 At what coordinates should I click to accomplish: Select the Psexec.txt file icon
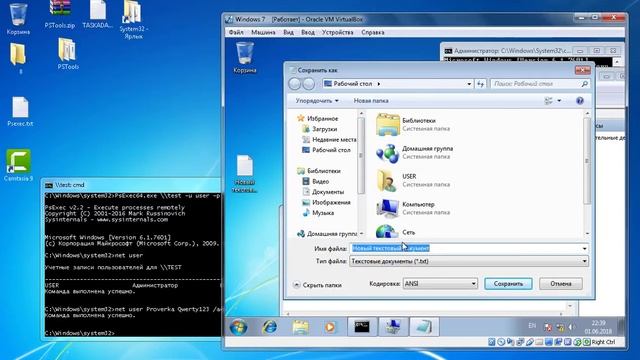click(20, 111)
